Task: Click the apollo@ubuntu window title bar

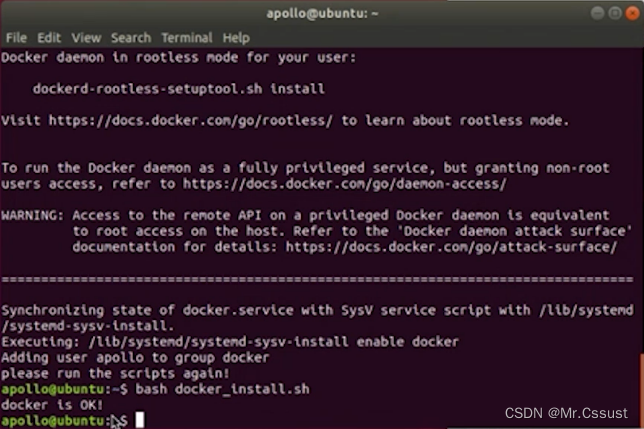Action: [x=320, y=13]
